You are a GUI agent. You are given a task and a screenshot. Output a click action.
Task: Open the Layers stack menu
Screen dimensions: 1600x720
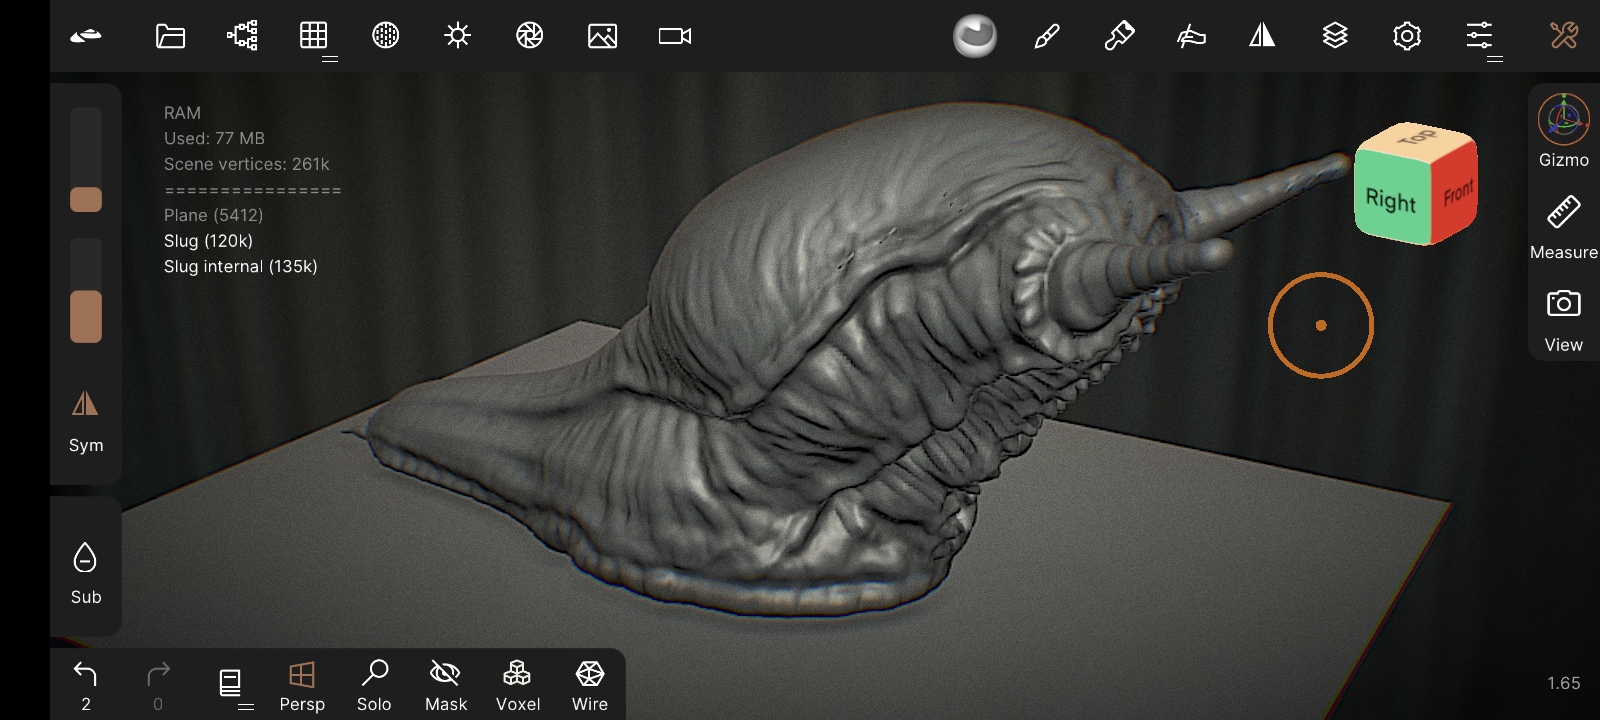1335,36
